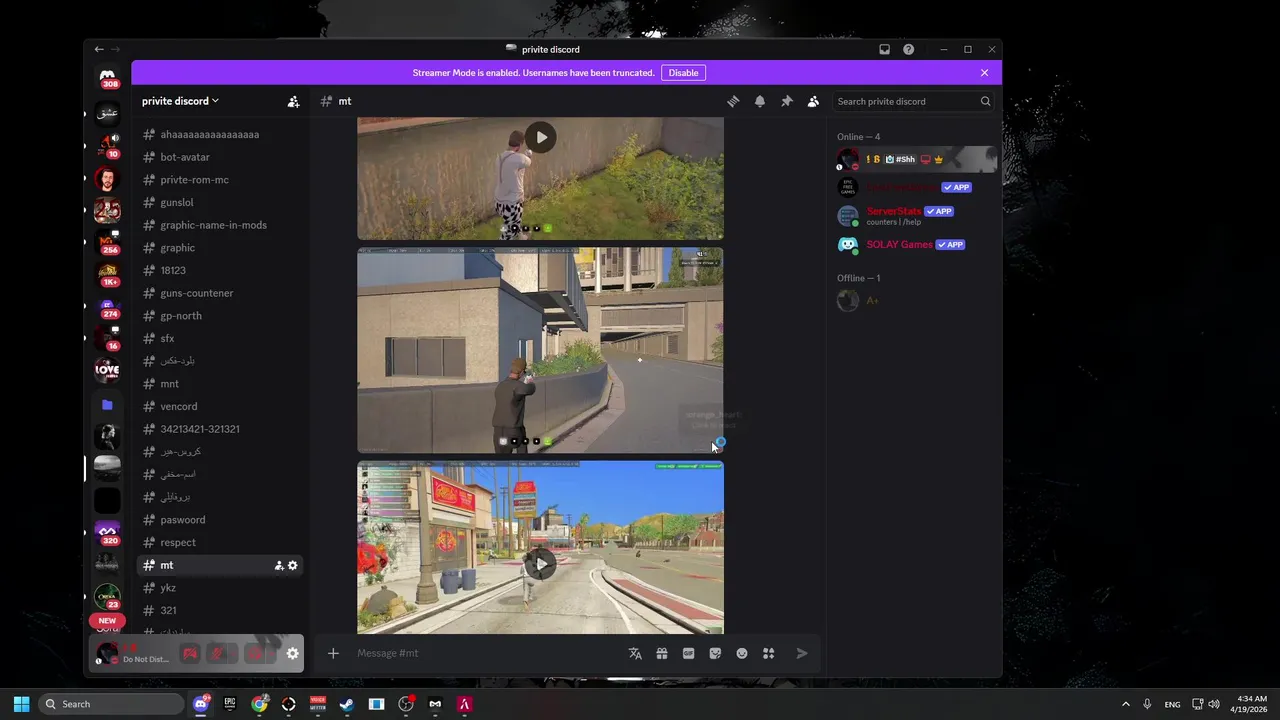Image resolution: width=1280 pixels, height=720 pixels.
Task: Open the bot-avatar channel
Action: tap(220, 157)
